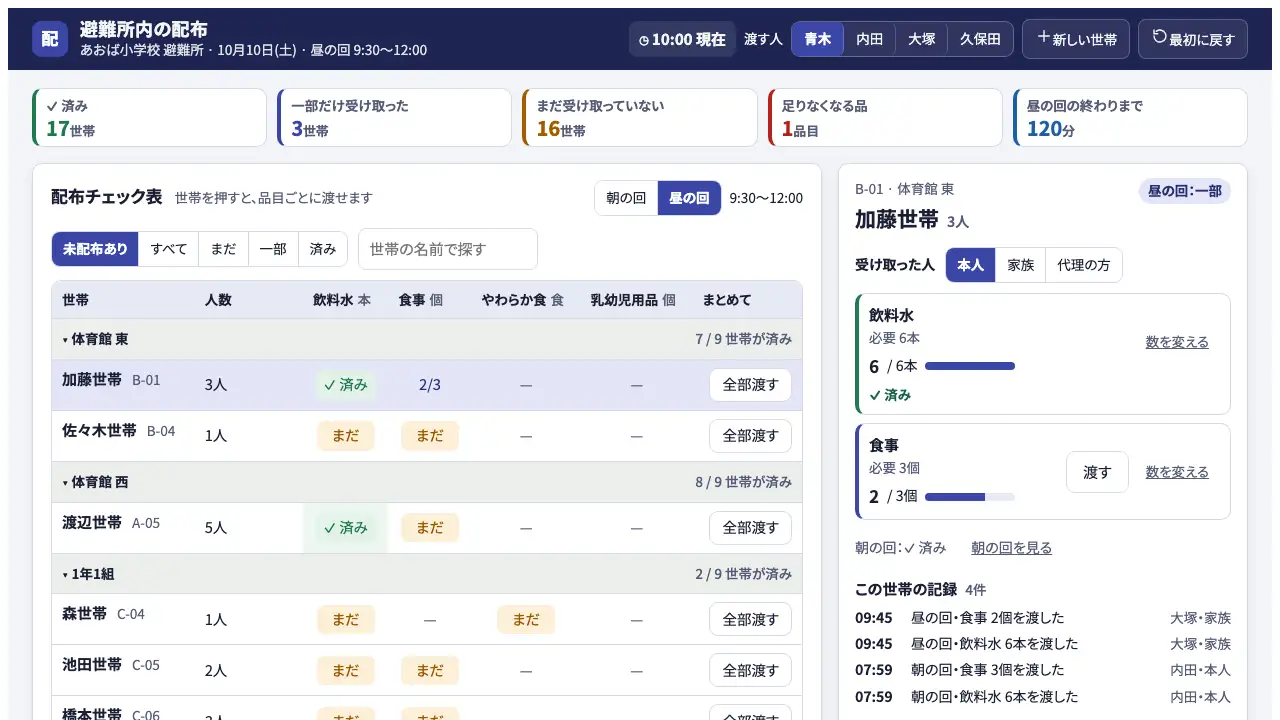Click the やわらか食 まだ chip for 森世帯
Viewport: 1280px width, 720px height.
(526, 619)
